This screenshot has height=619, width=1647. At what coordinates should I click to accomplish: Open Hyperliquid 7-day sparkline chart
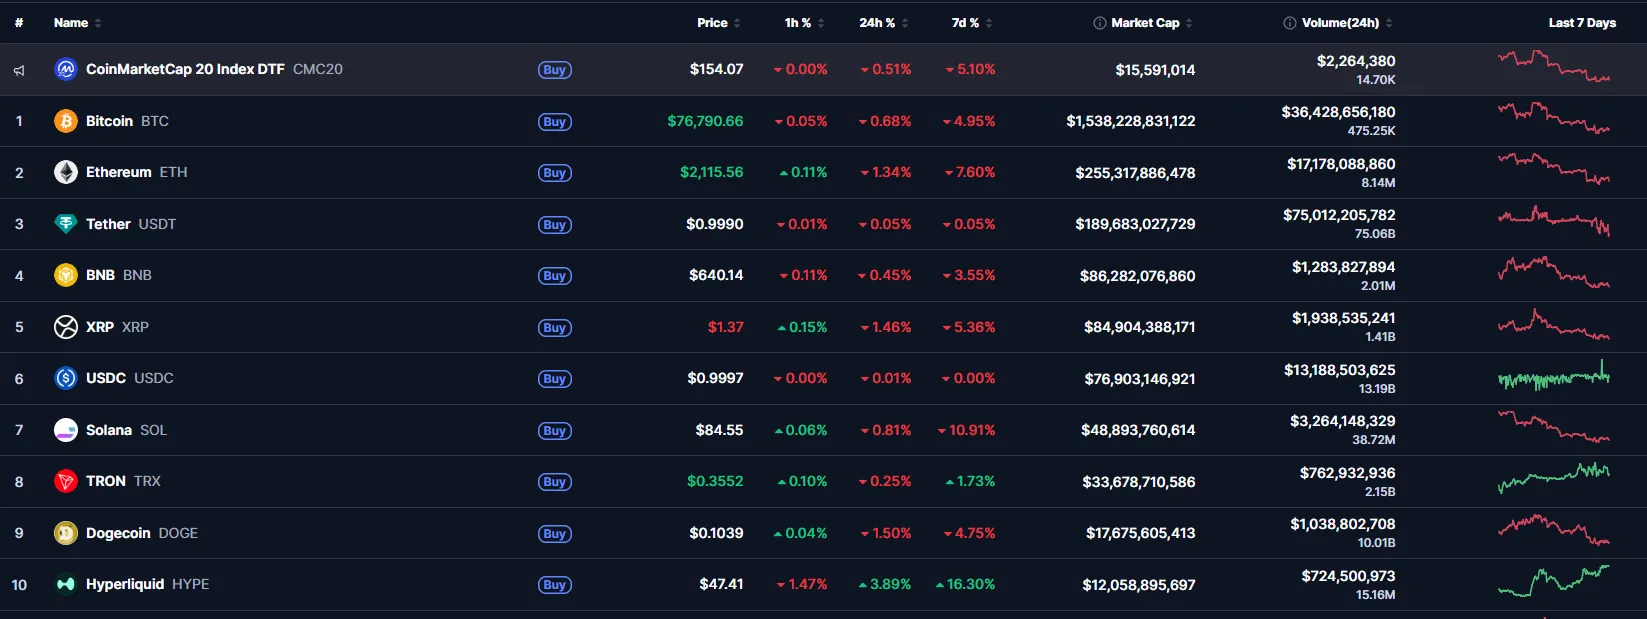(1554, 581)
